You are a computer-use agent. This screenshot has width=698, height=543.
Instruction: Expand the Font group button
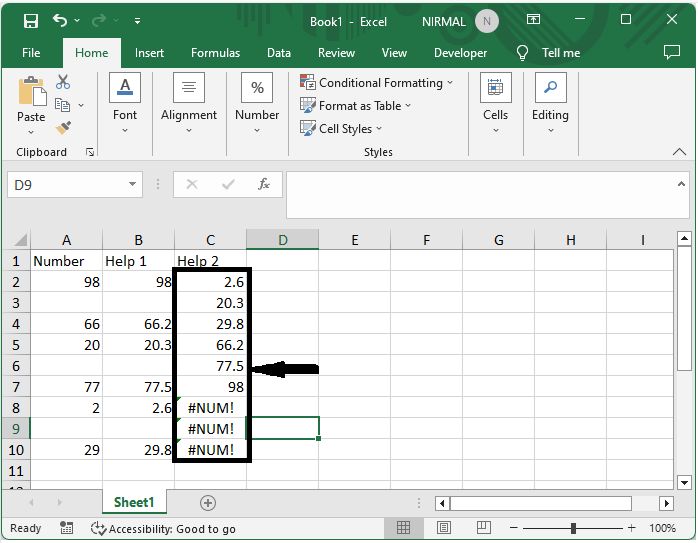tap(125, 104)
